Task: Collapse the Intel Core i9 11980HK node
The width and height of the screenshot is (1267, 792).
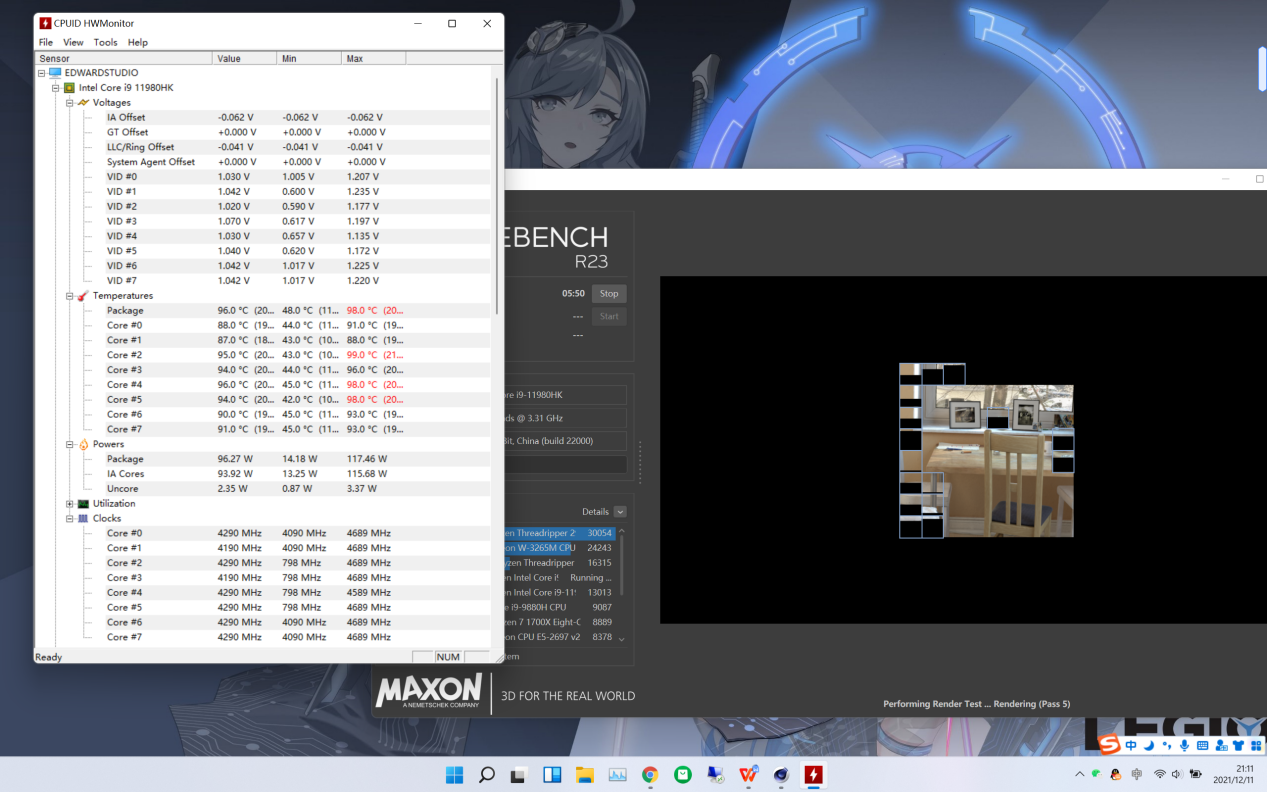Action: point(55,88)
